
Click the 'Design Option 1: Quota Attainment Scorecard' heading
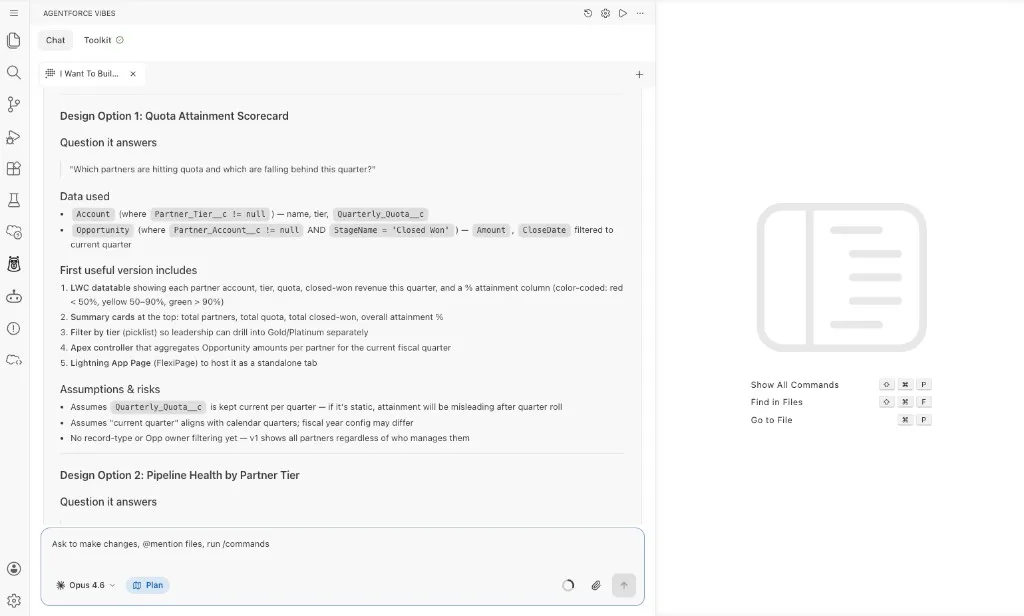pos(174,116)
